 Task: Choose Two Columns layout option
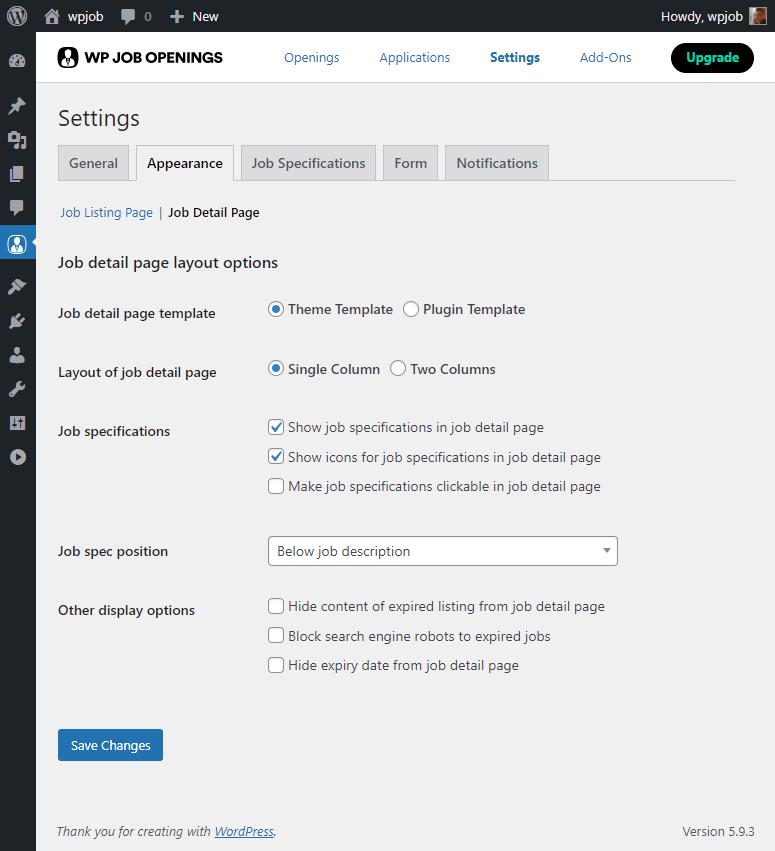coord(398,369)
